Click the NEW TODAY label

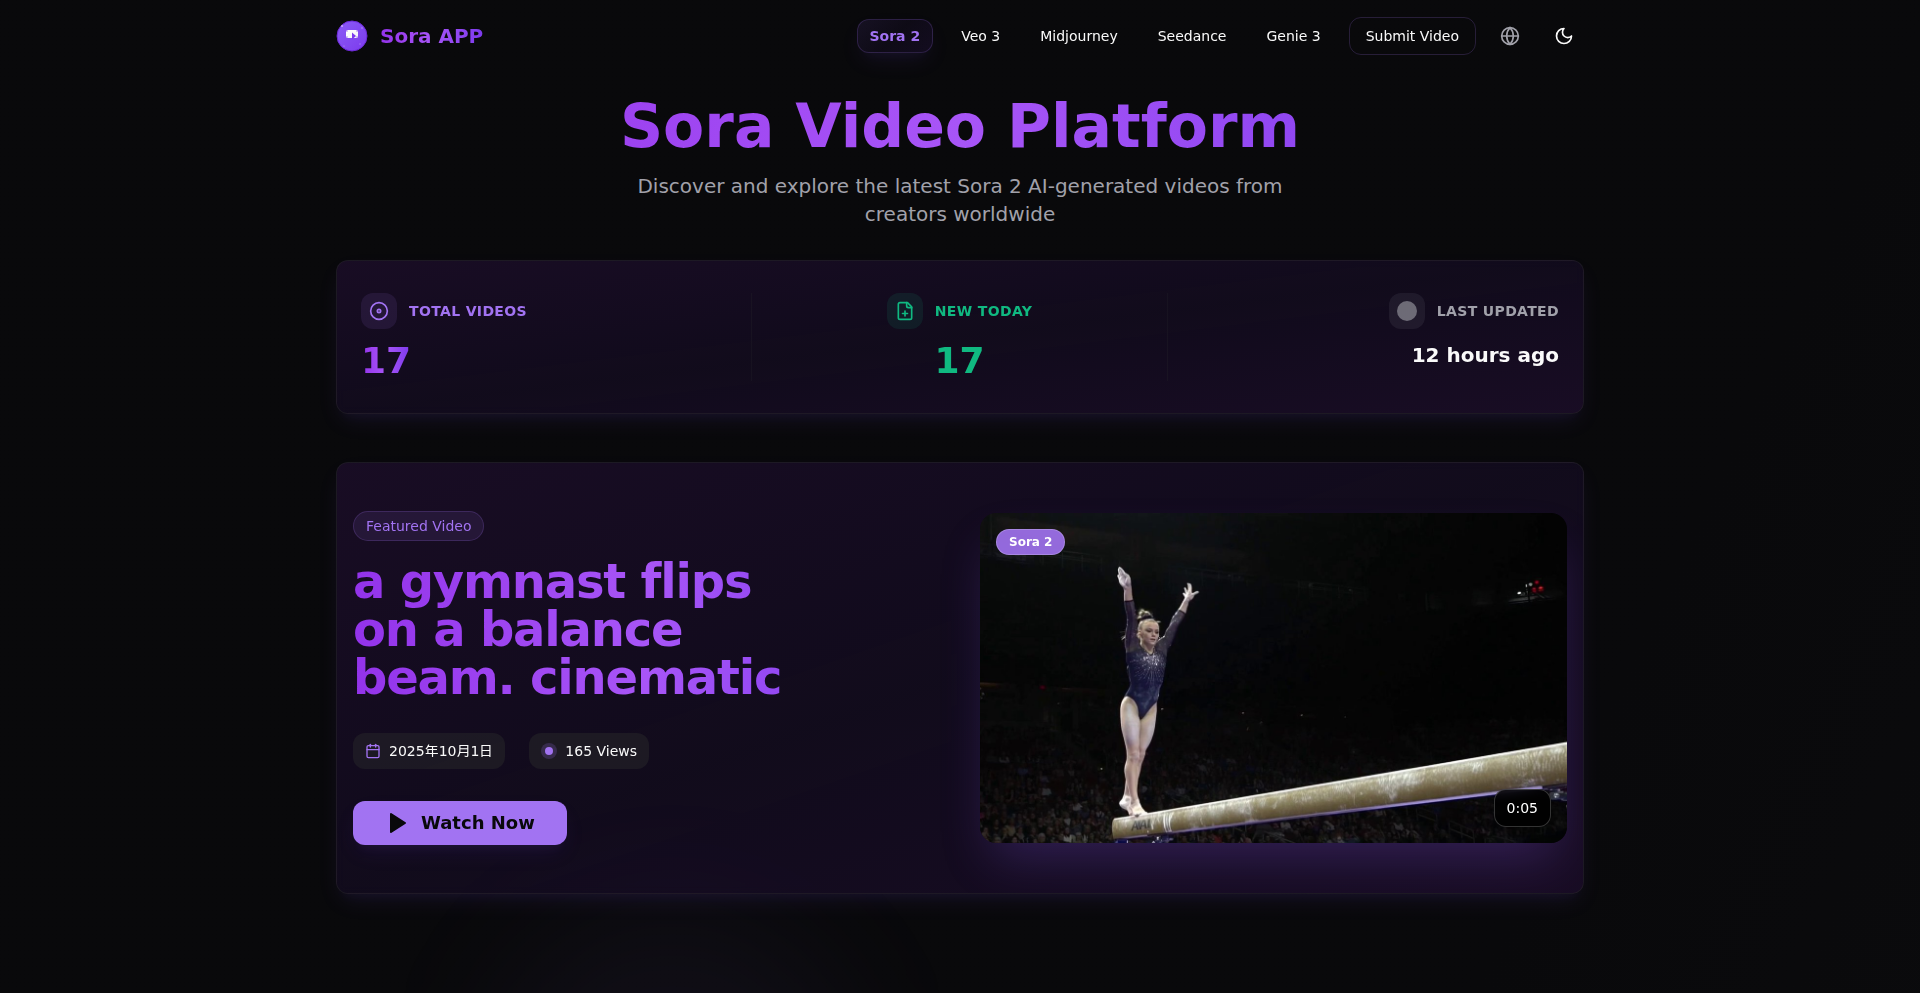[983, 311]
